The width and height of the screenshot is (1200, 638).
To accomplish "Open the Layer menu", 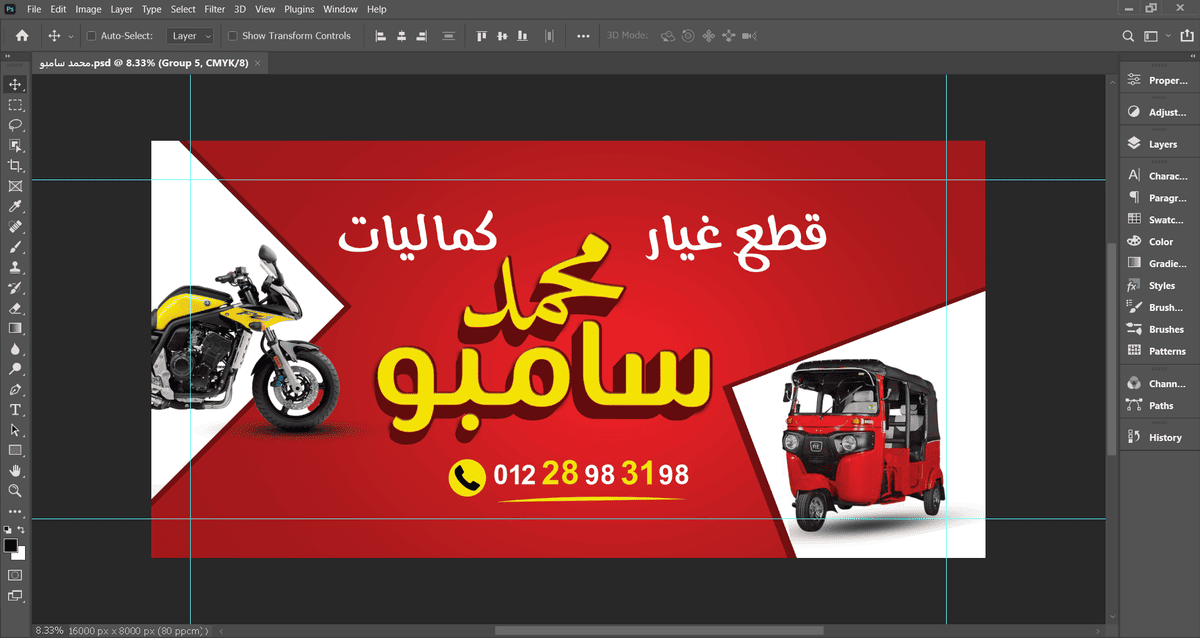I will [121, 9].
